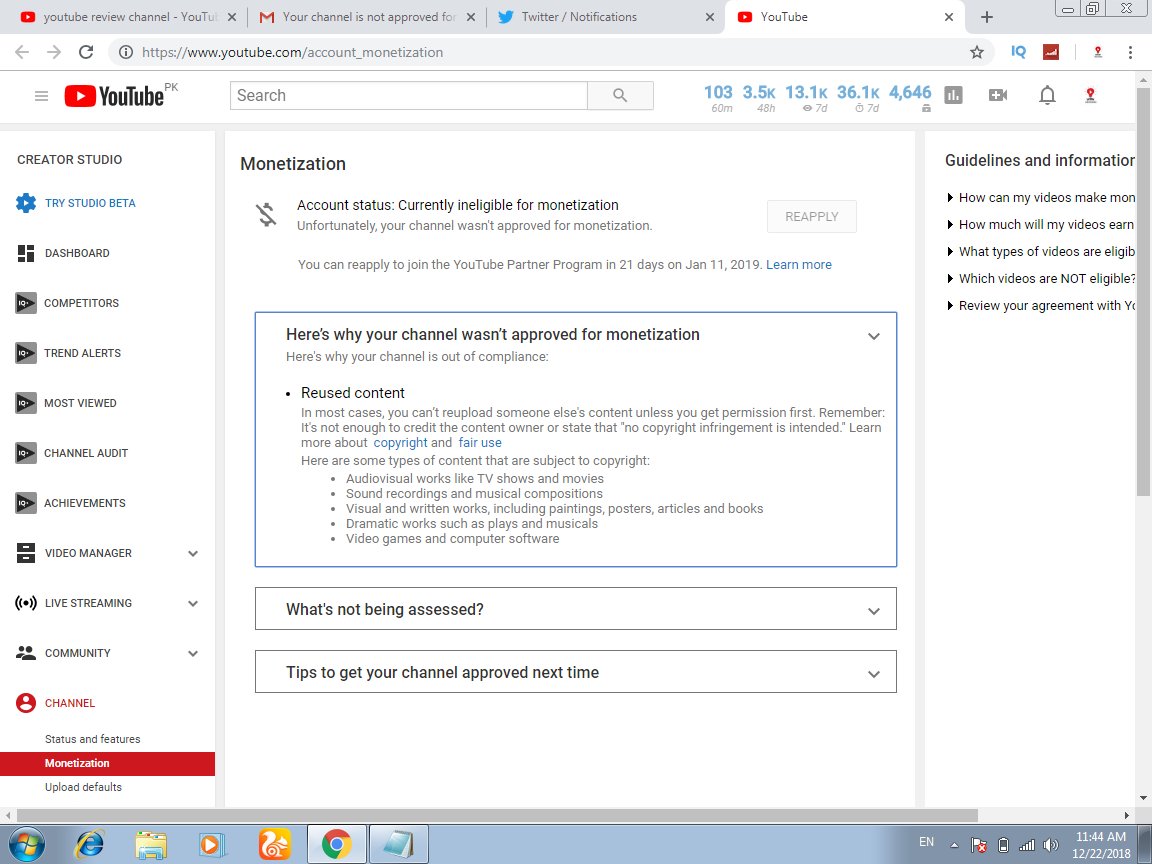Image resolution: width=1152 pixels, height=864 pixels.
Task: Expand How much will my videos earn
Action: click(x=1040, y=225)
